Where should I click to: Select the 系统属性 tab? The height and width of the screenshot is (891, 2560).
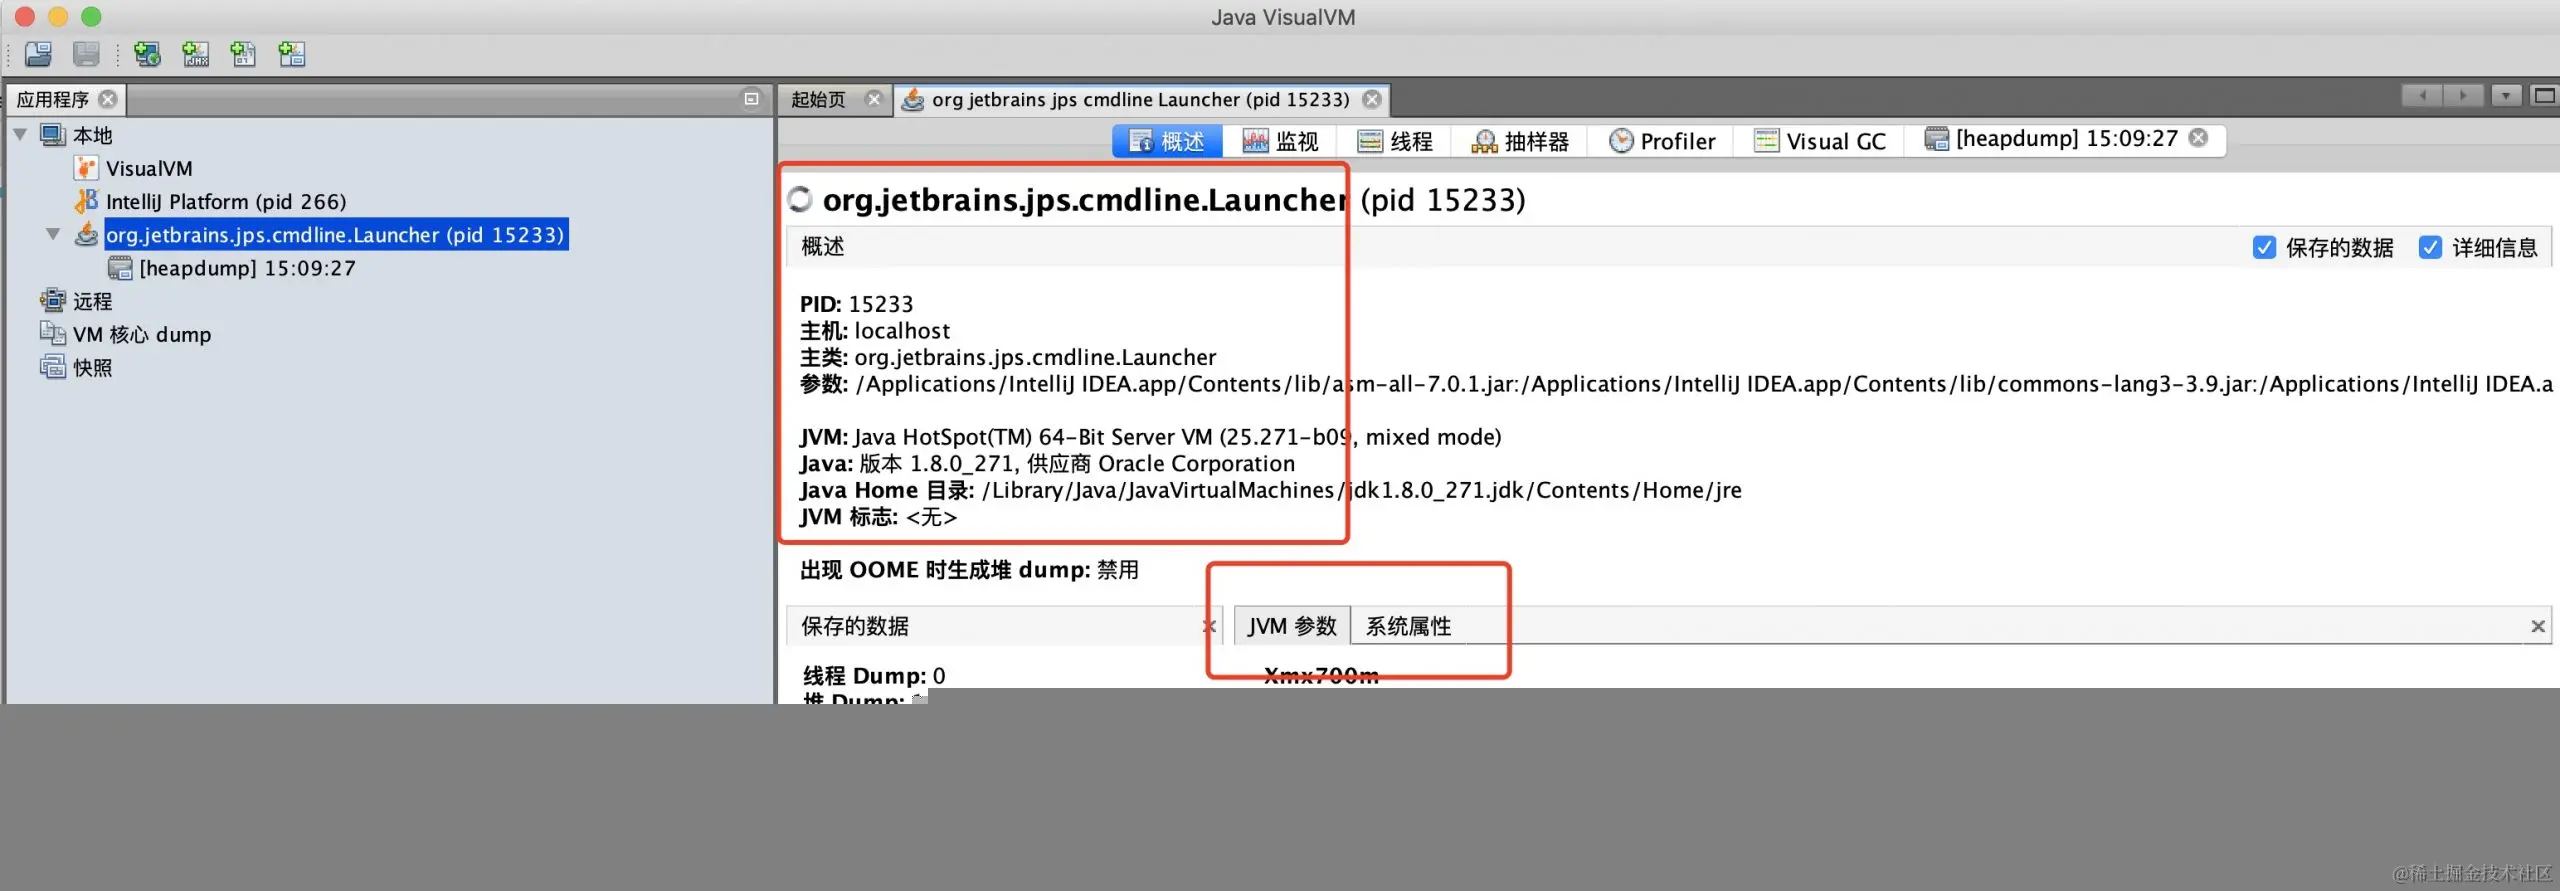1409,626
